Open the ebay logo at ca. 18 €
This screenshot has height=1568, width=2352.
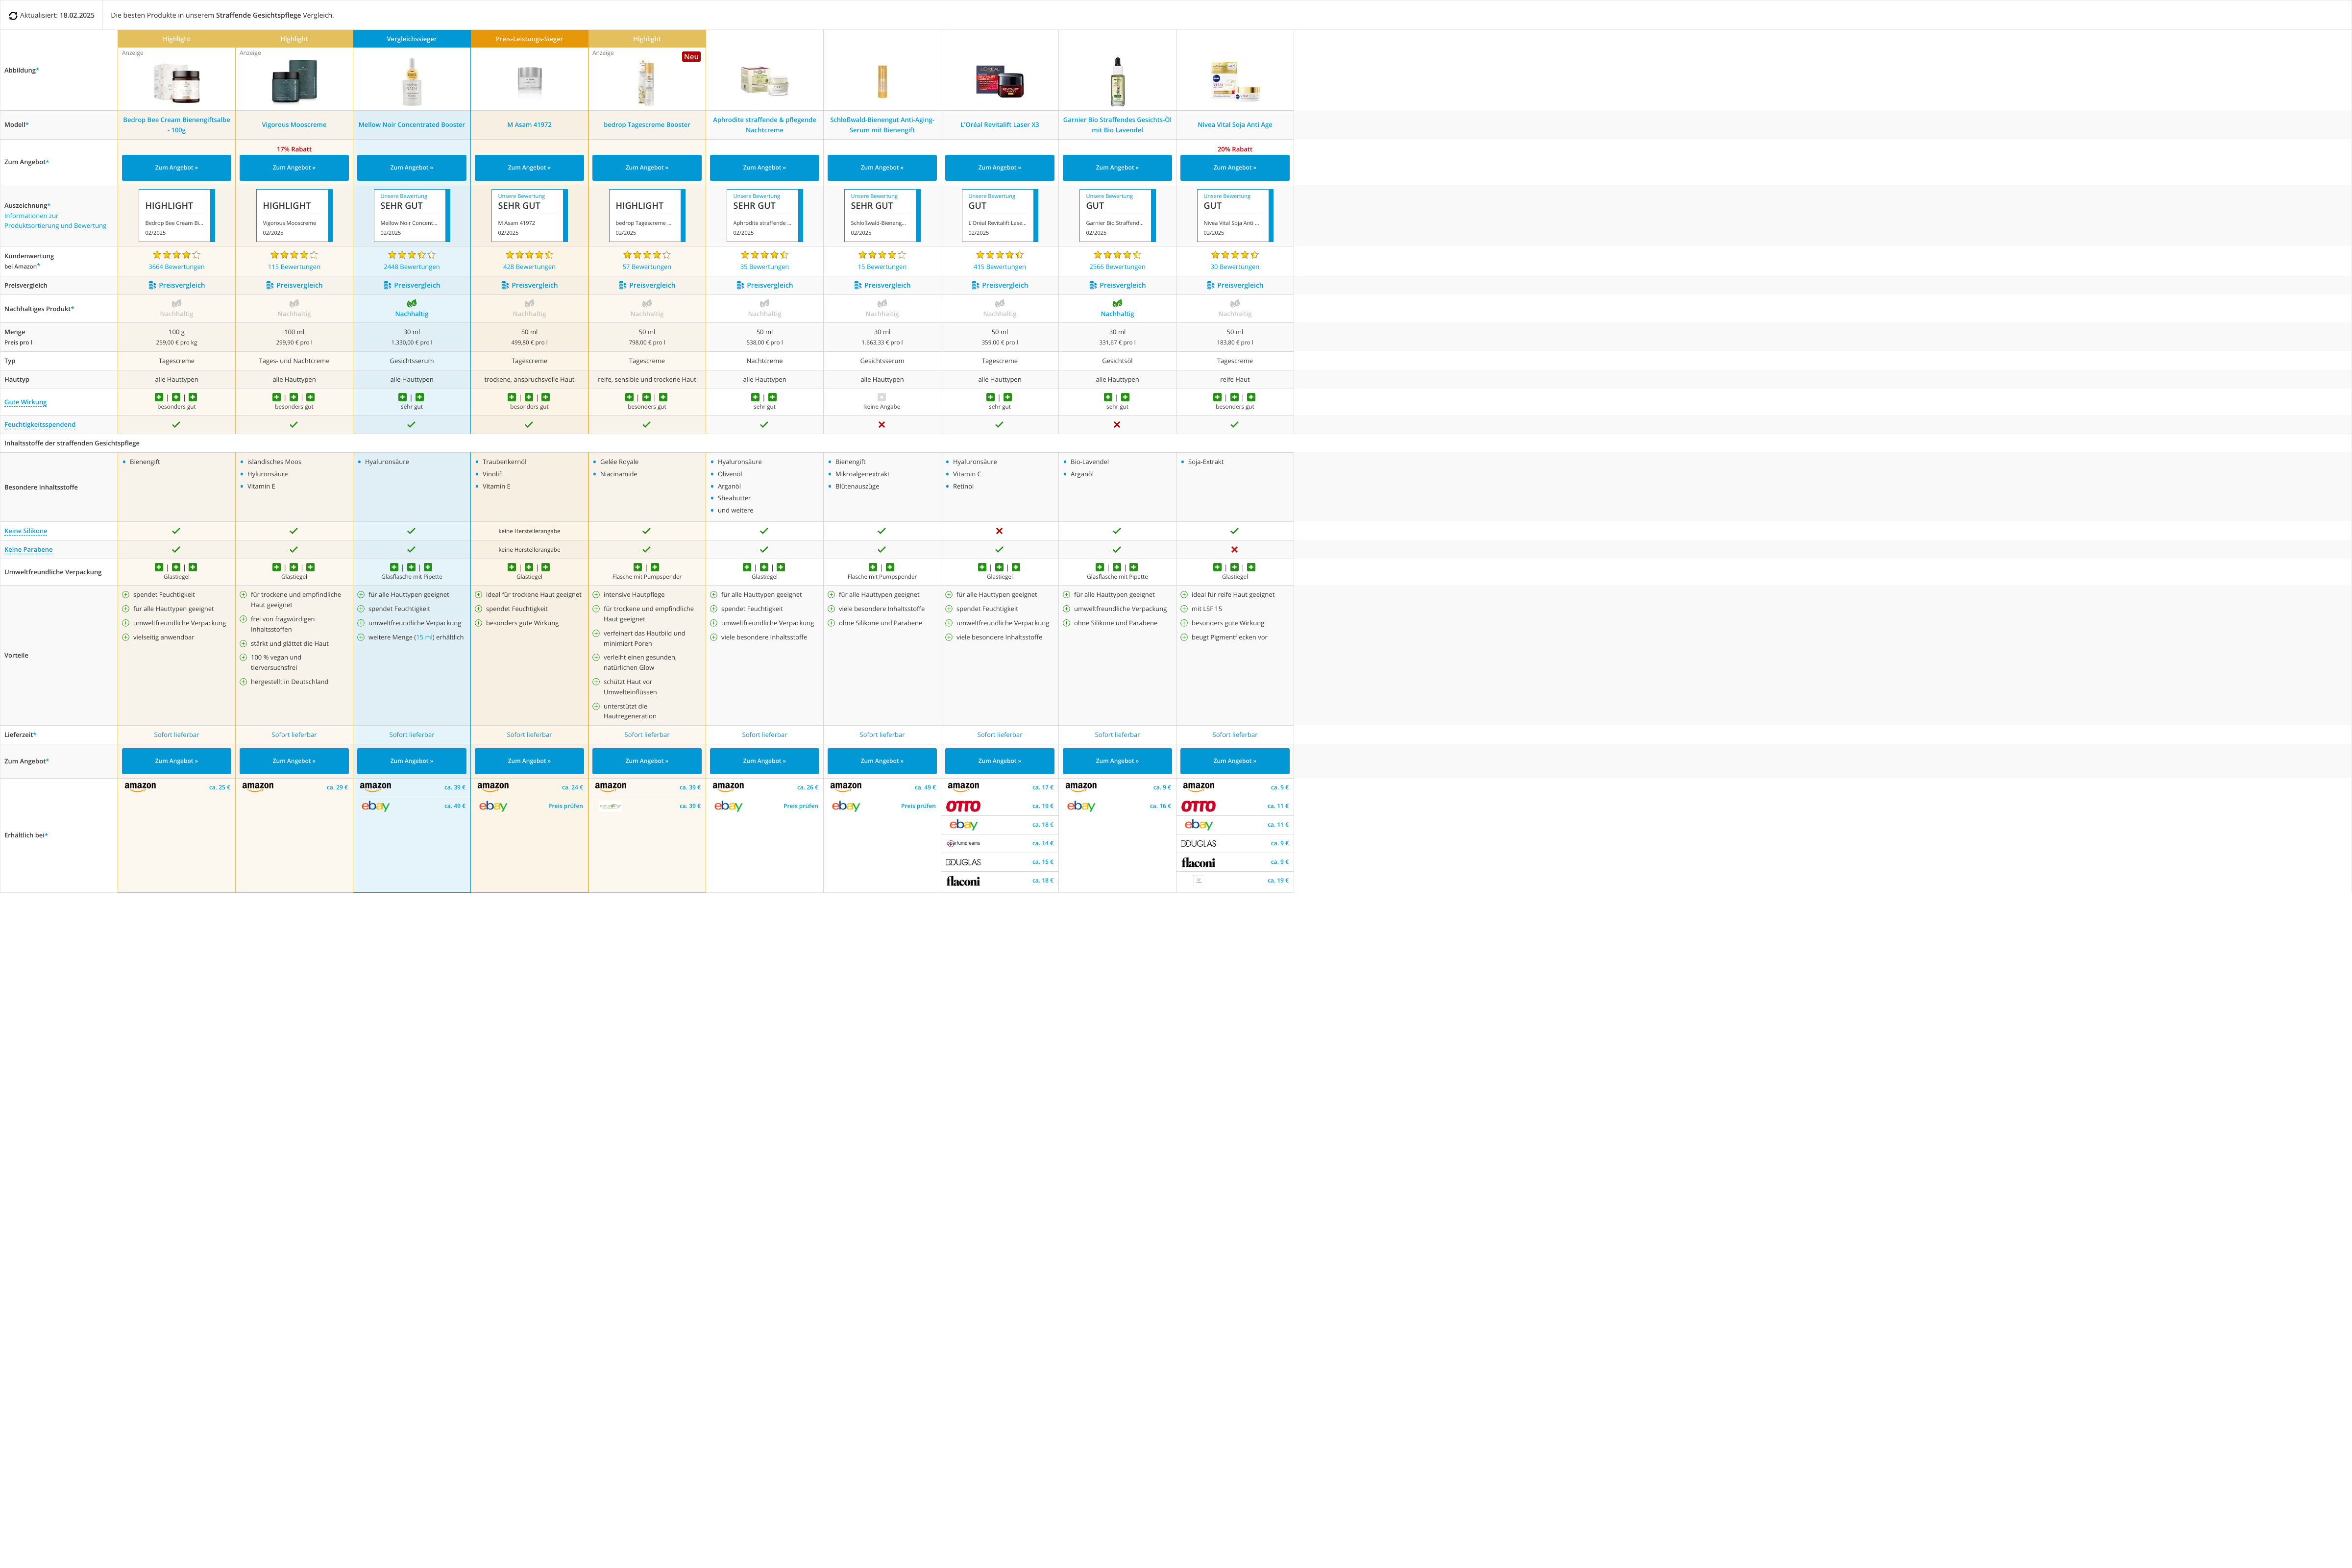coord(963,825)
